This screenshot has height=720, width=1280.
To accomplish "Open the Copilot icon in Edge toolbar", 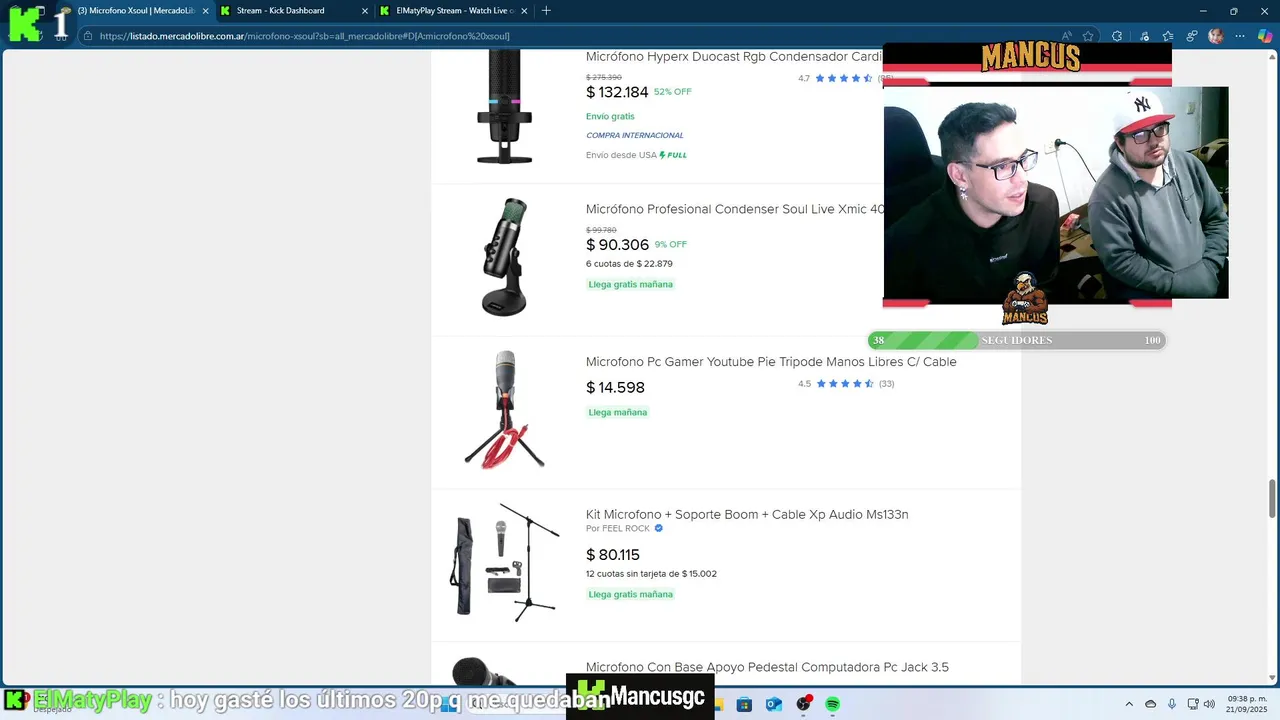I will click(x=1263, y=36).
